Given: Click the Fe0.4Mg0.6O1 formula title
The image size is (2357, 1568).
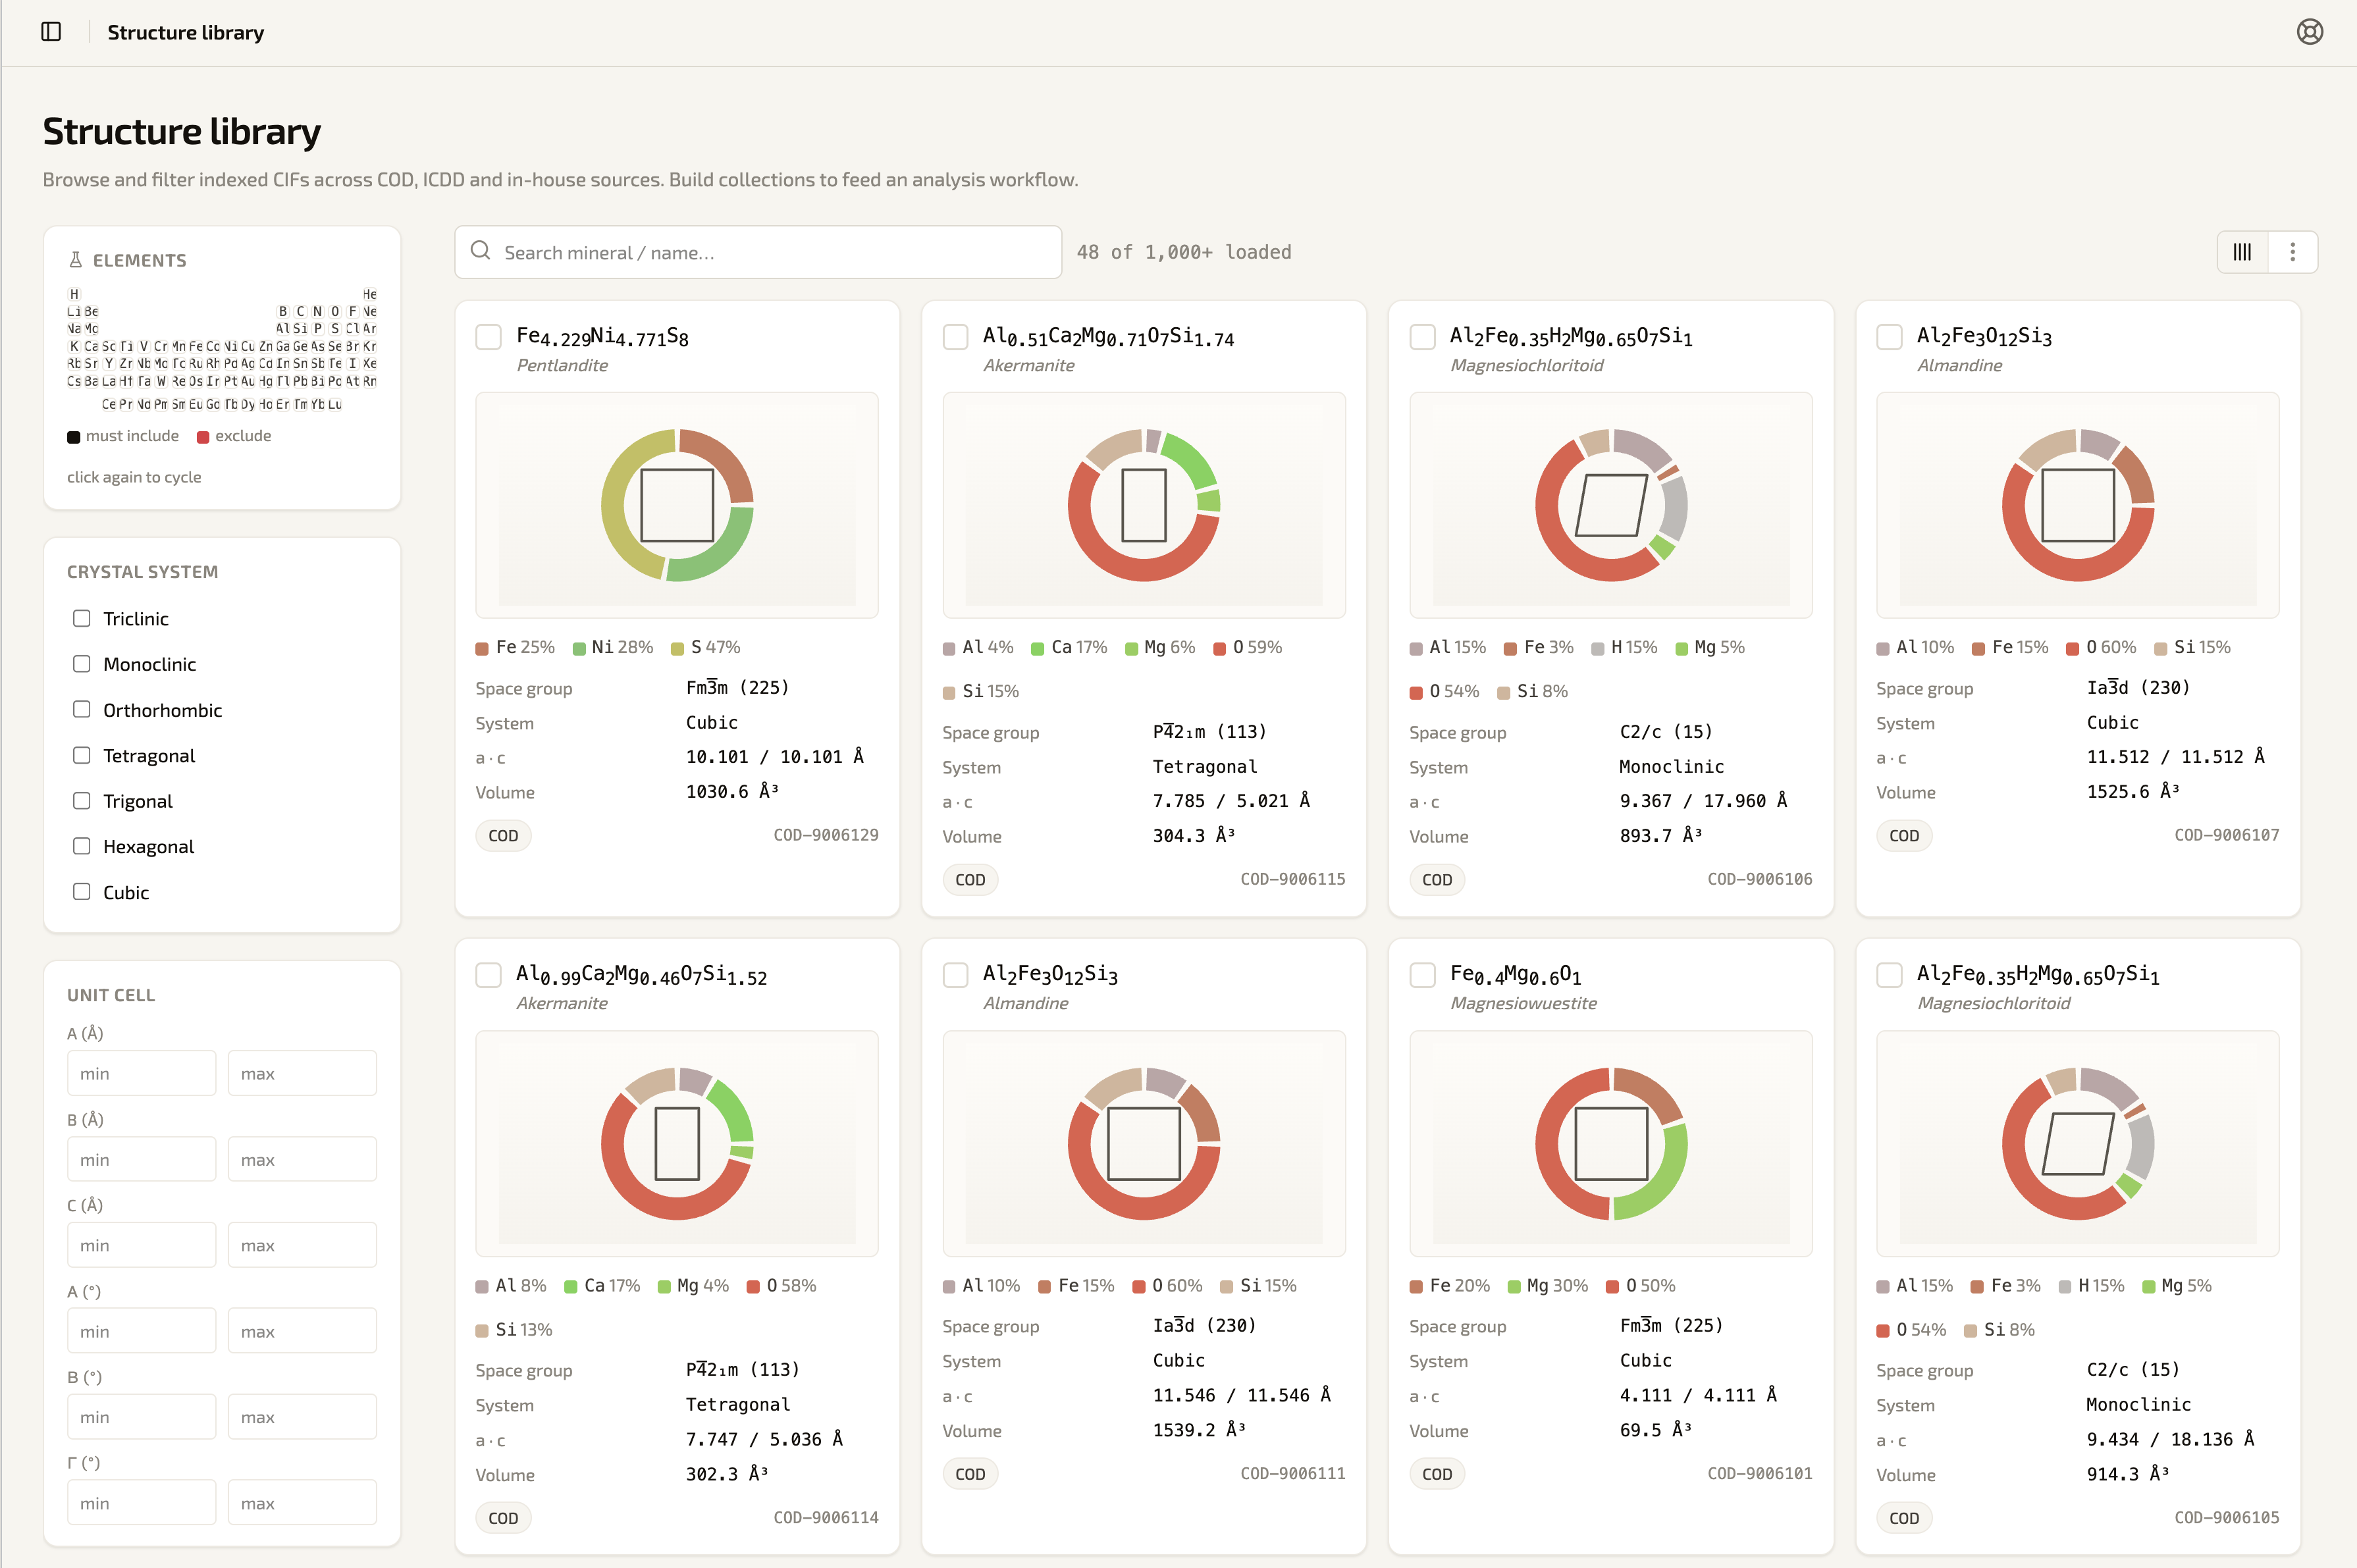Looking at the screenshot, I should tap(1516, 975).
